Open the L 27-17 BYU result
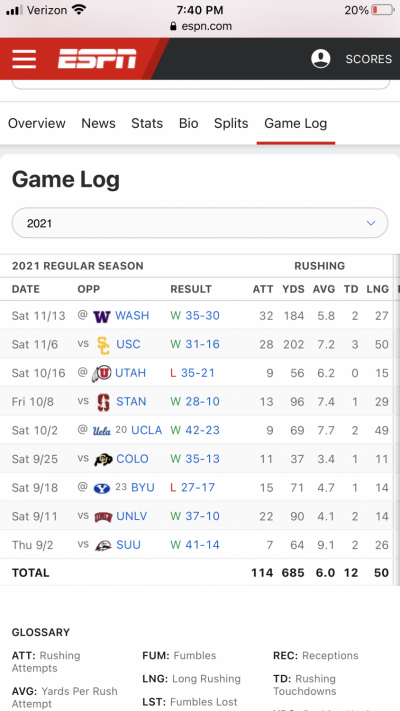 (x=193, y=487)
